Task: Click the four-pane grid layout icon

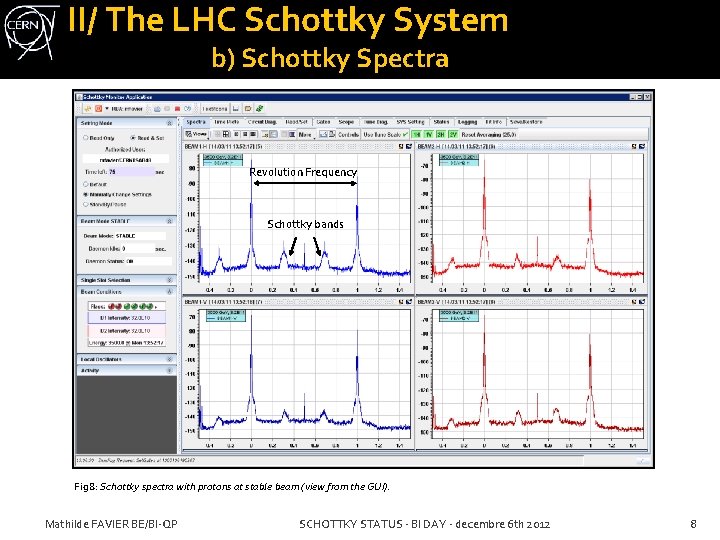Action: pyautogui.click(x=226, y=134)
